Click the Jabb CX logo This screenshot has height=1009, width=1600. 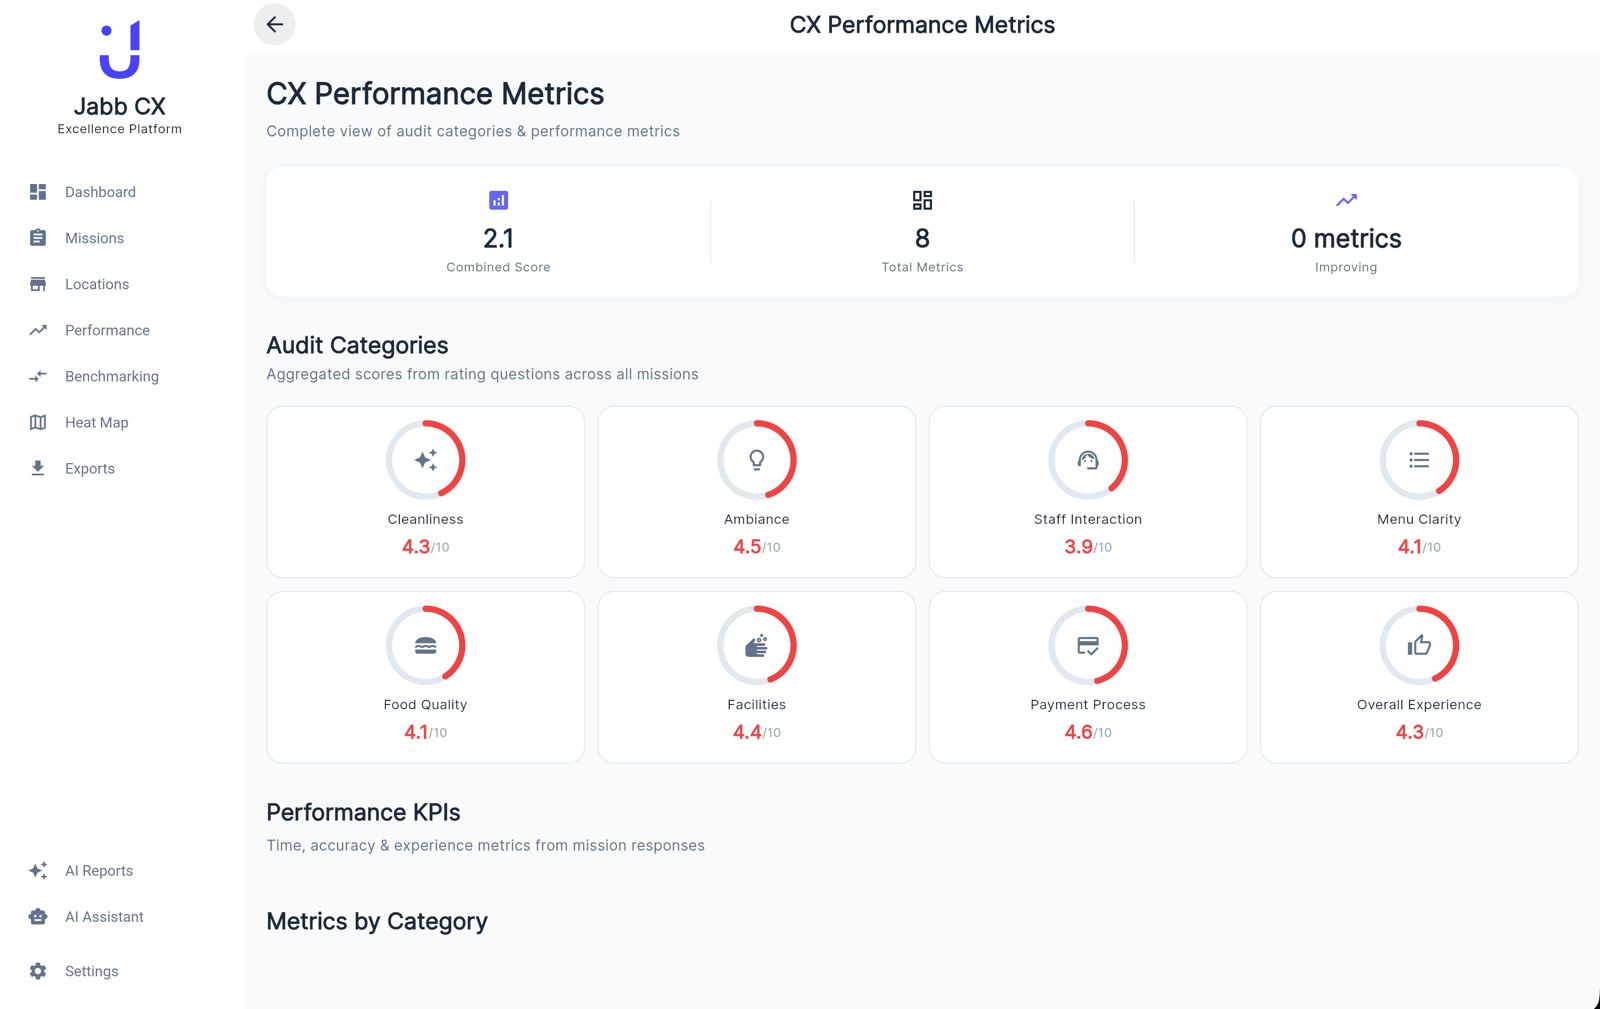[x=120, y=50]
